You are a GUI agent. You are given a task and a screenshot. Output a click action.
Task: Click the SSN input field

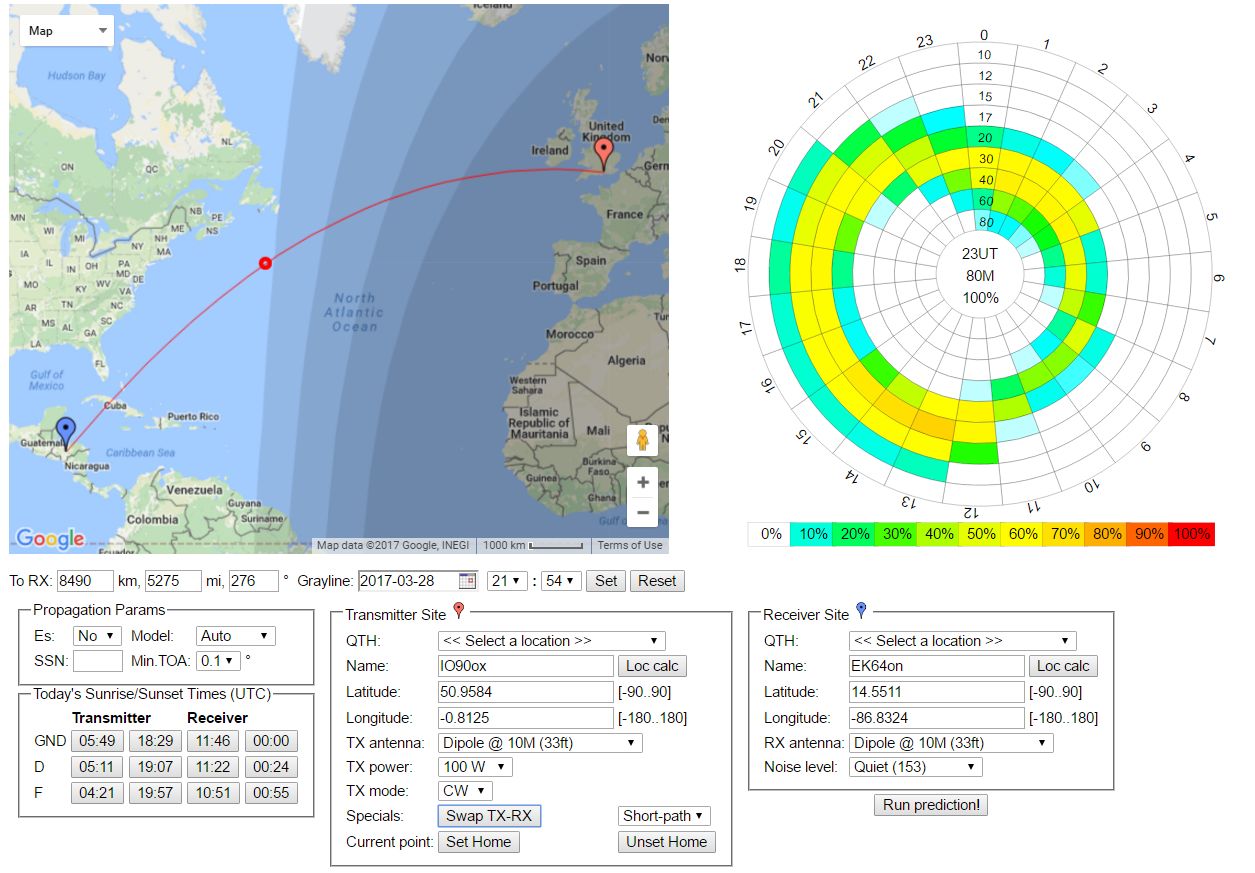(x=98, y=661)
